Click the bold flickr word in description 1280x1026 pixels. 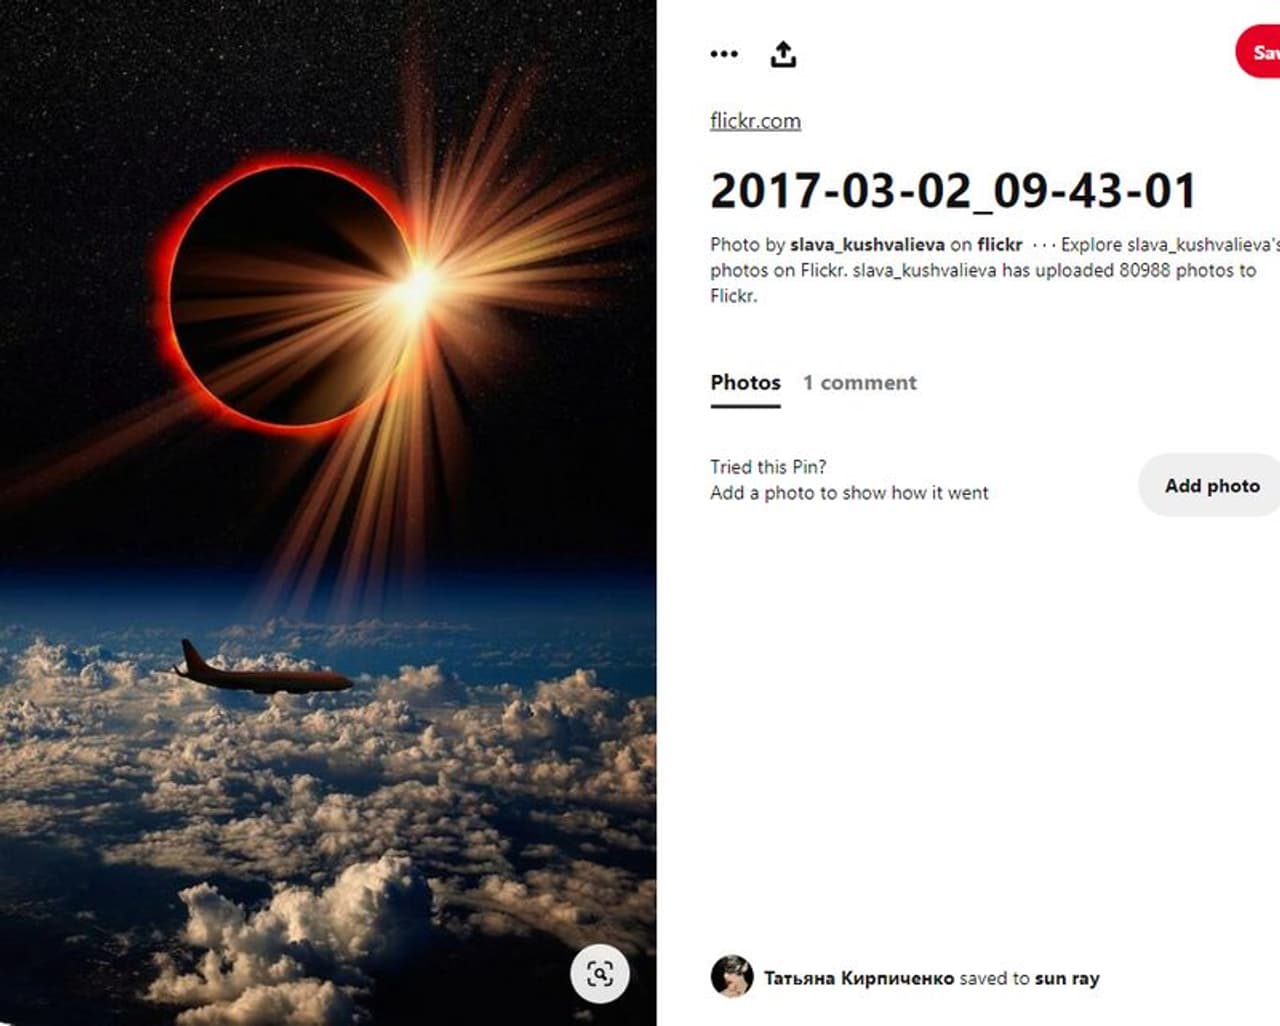tap(999, 244)
